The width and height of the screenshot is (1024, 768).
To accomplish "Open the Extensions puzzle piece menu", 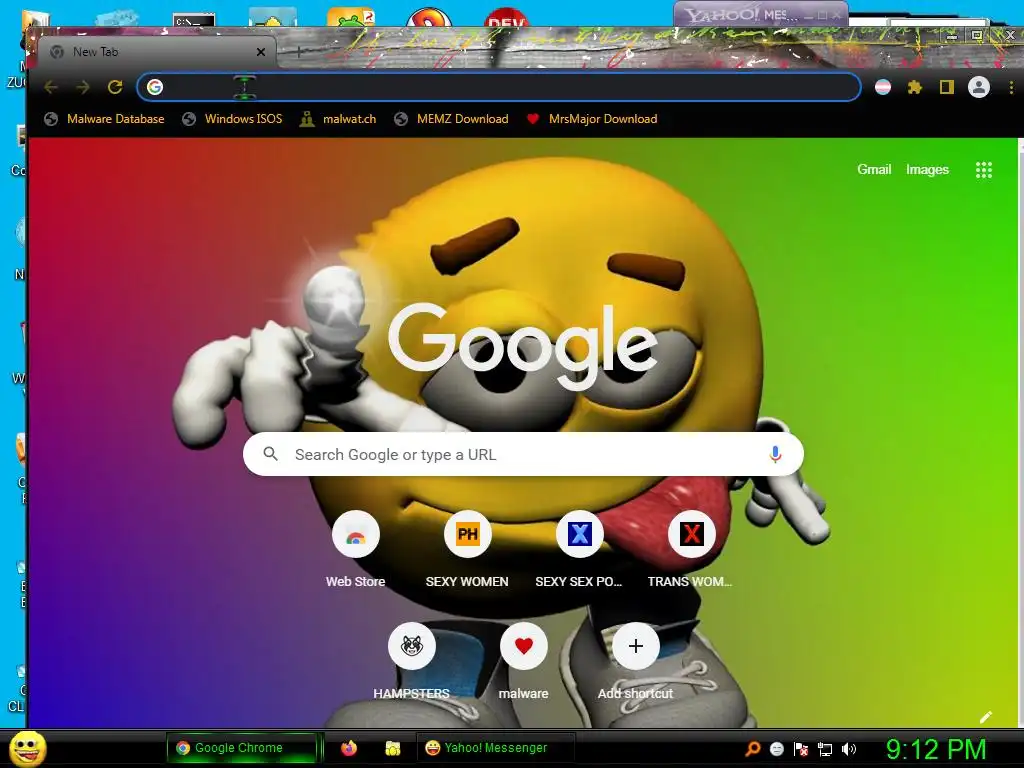I will (x=915, y=87).
